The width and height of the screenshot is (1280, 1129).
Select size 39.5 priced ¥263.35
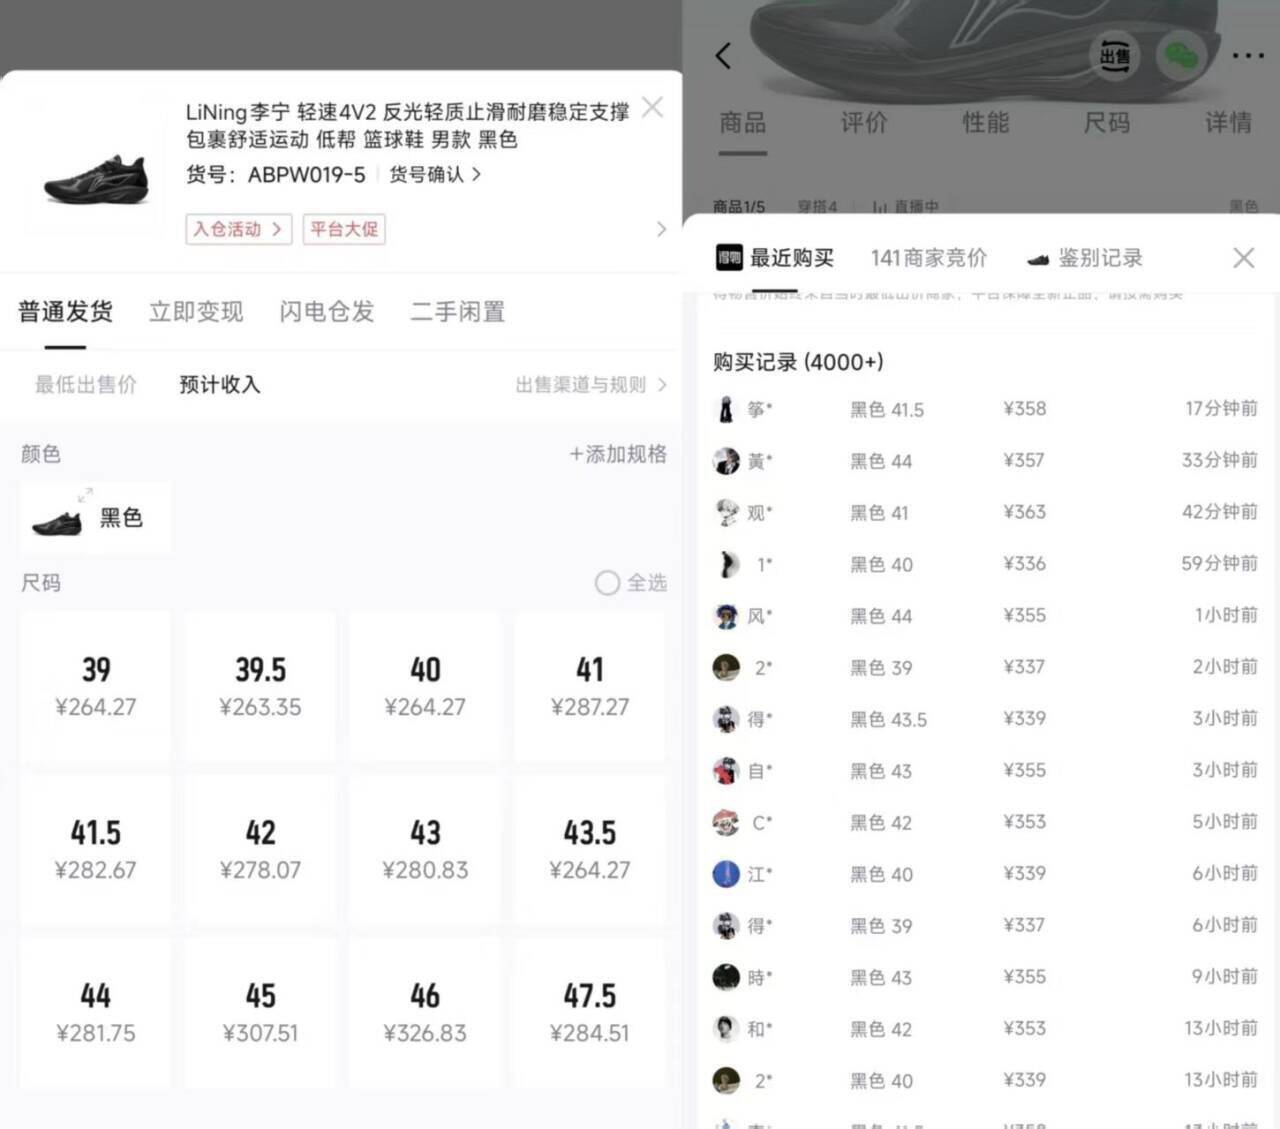click(260, 687)
